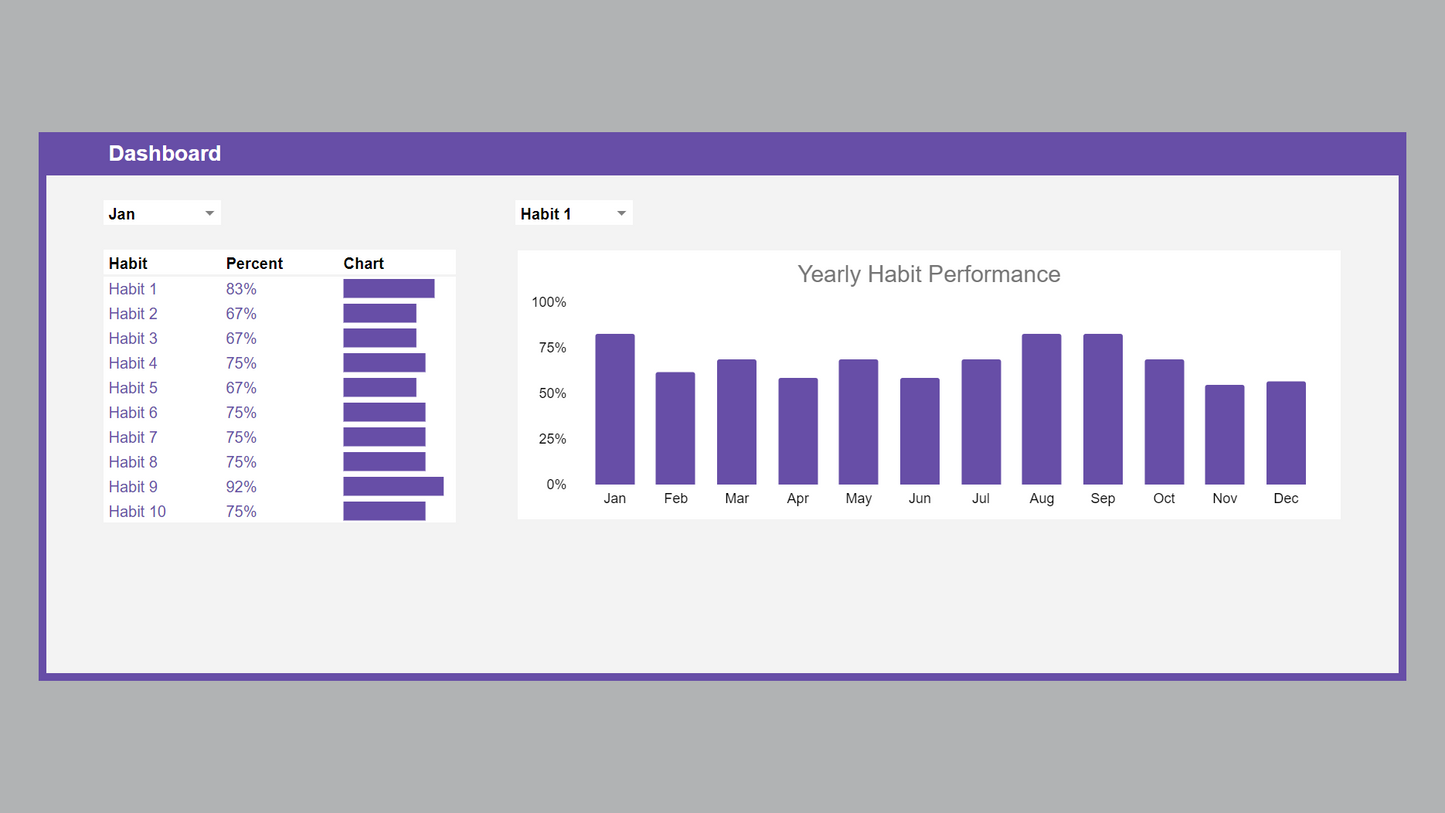Click the Nov bar in the chart
Screen dimensions: 1445x813
1224,435
